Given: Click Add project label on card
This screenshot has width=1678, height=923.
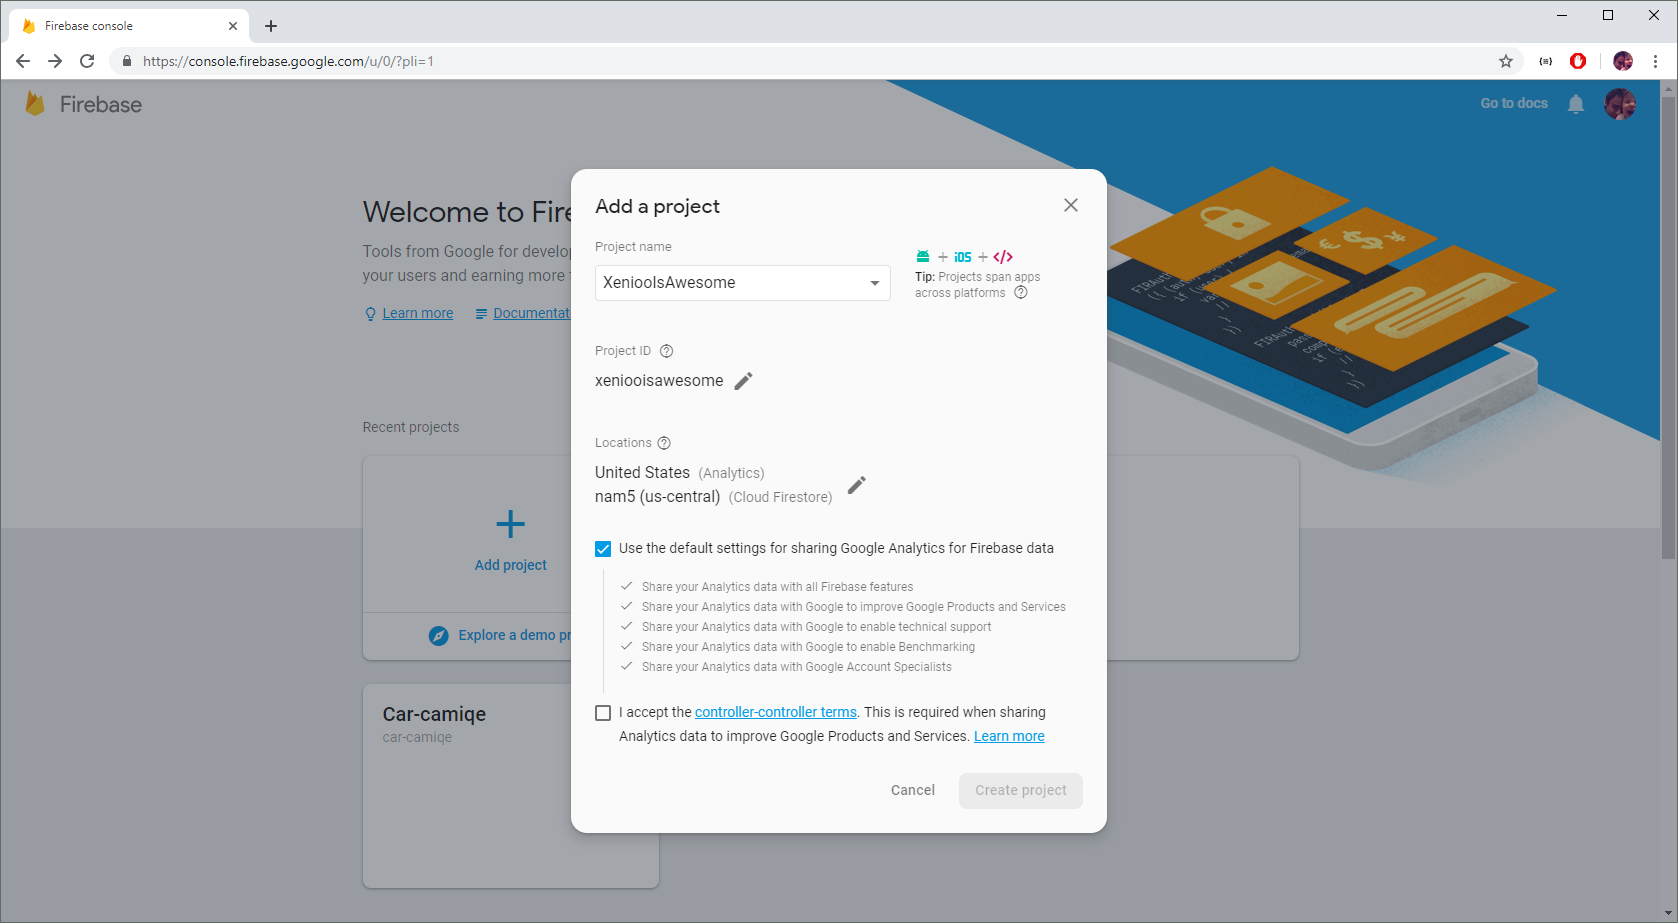Looking at the screenshot, I should (x=511, y=565).
